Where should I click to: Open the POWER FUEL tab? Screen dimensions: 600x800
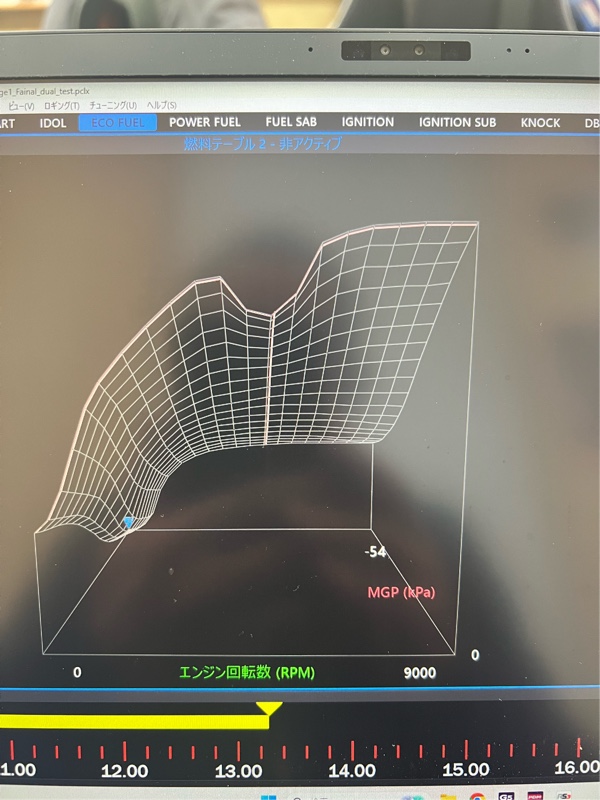tap(205, 122)
